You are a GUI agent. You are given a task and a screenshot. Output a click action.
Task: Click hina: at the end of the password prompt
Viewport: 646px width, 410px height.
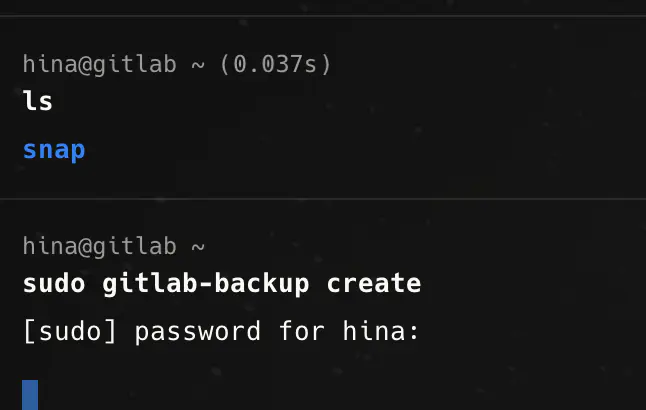[381, 331]
